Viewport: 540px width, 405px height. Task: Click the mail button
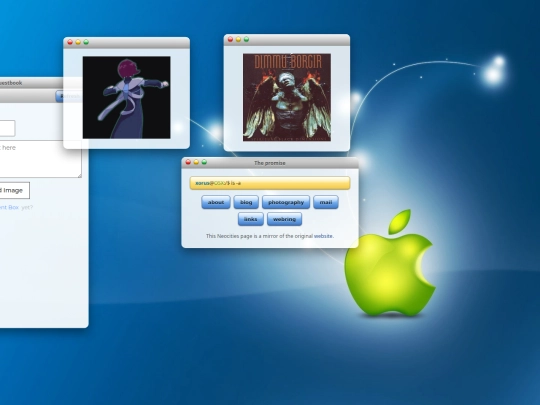[326, 202]
